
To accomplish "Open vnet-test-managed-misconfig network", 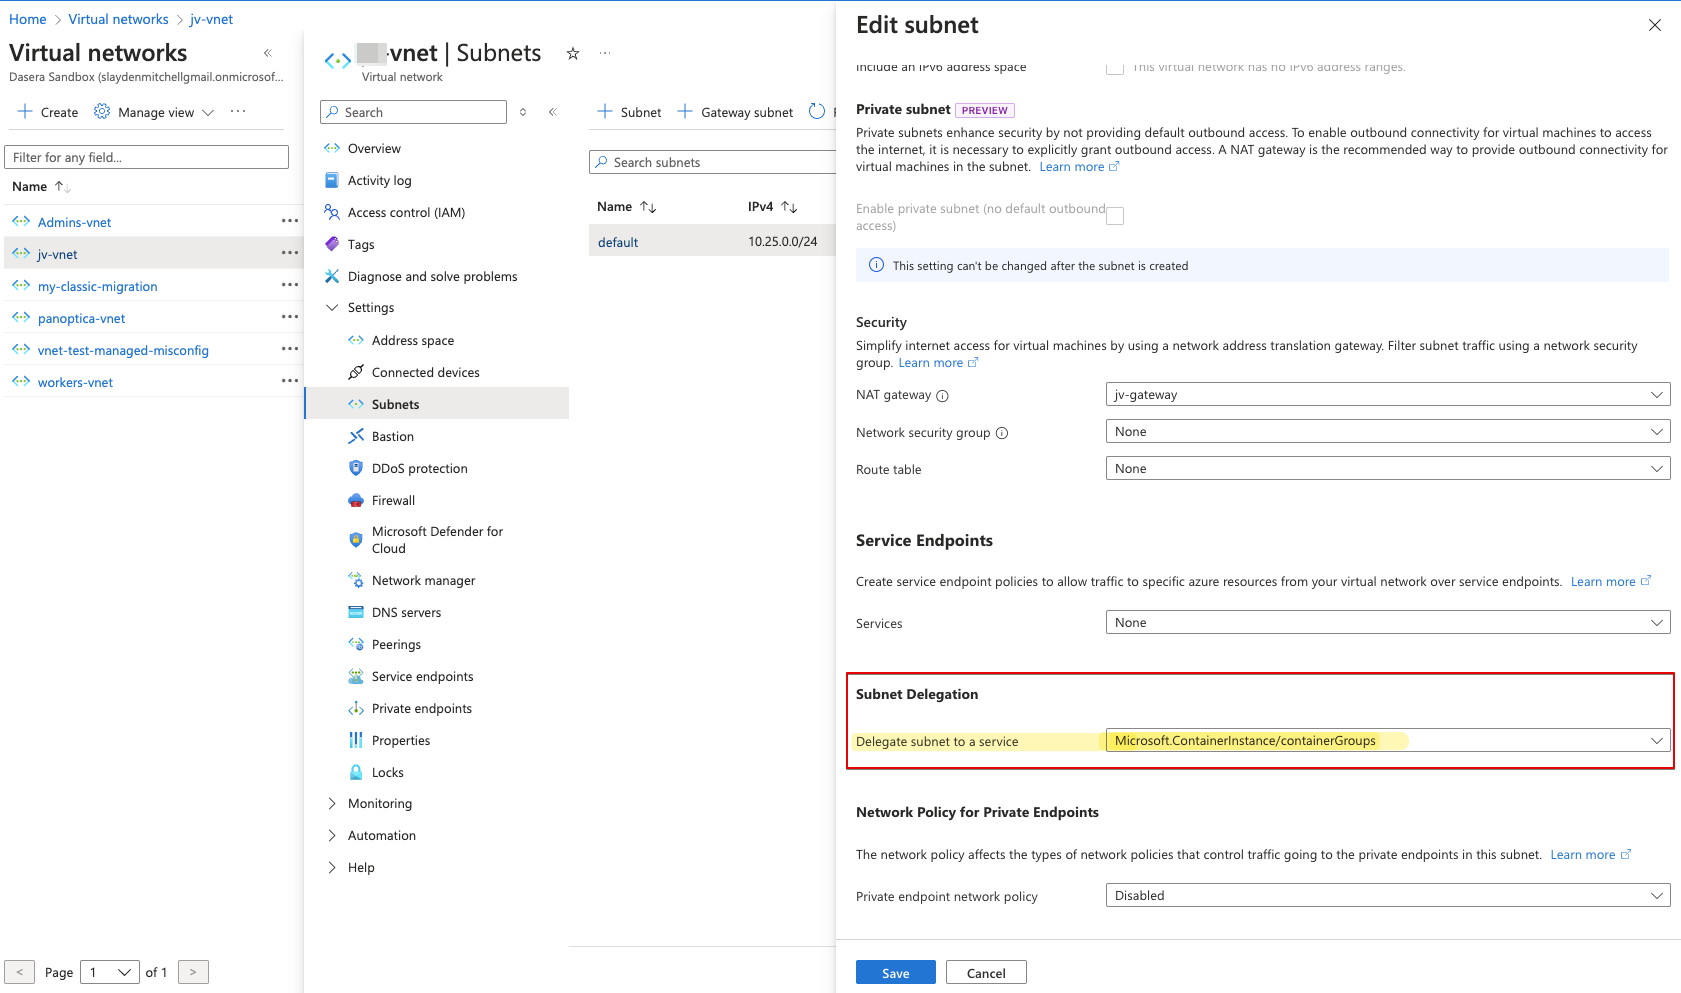I will pyautogui.click(x=123, y=350).
